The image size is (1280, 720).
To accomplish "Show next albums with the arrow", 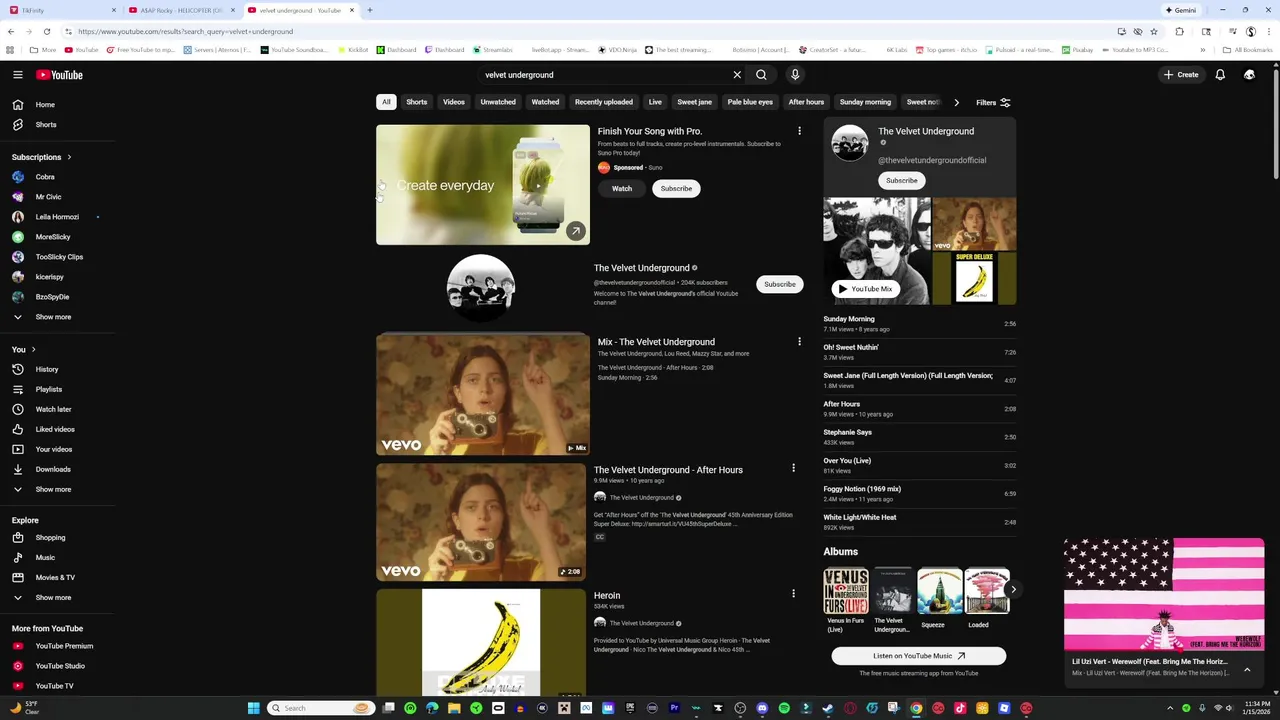I will (1013, 589).
